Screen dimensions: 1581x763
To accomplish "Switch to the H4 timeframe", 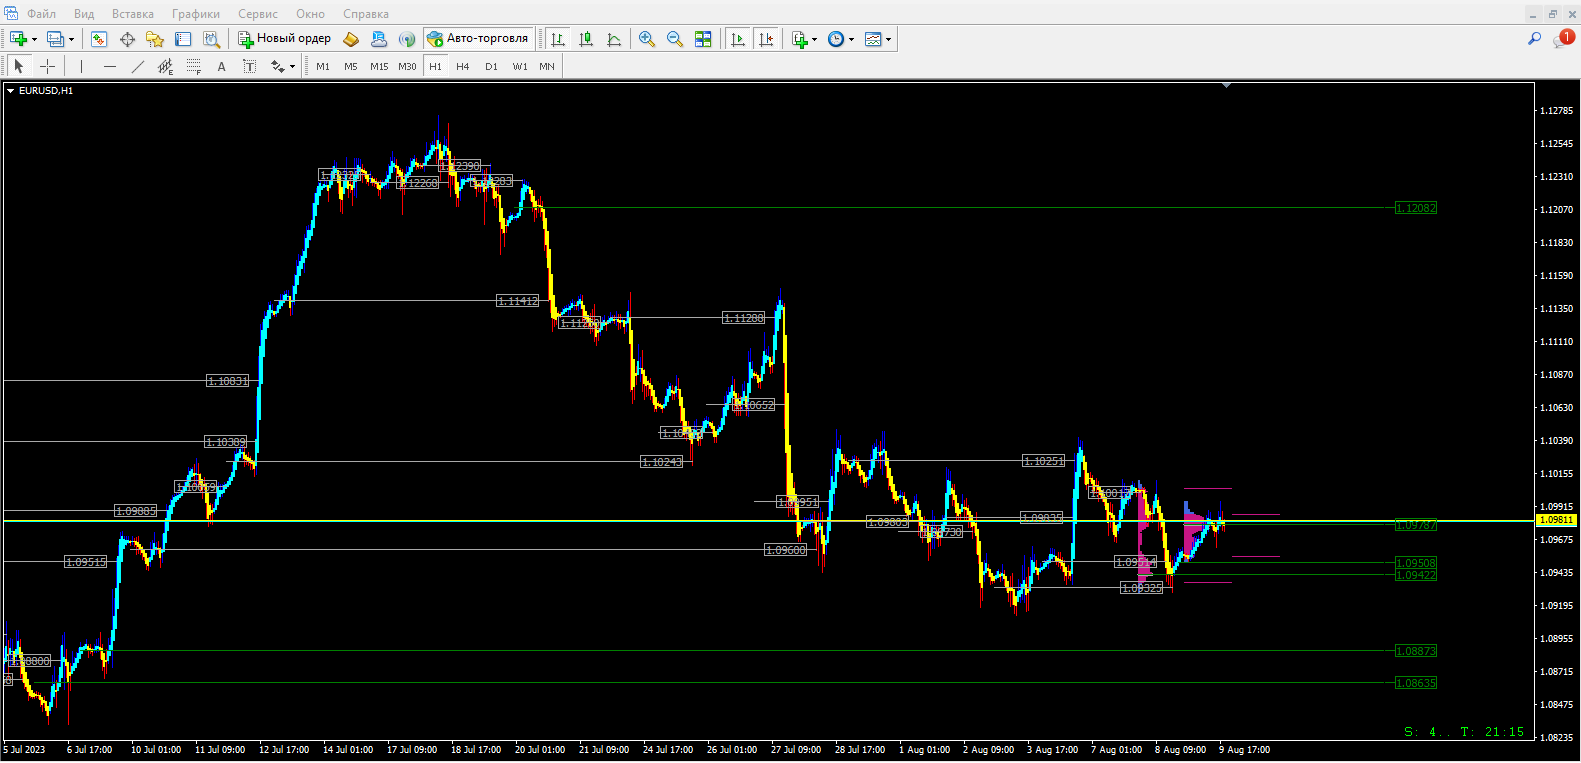I will (462, 66).
